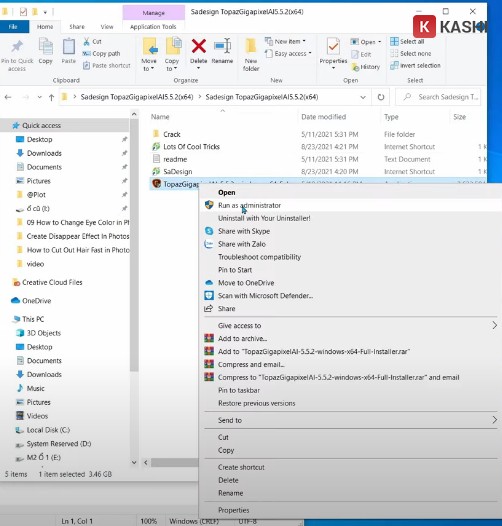Select the Crack folder
Viewport: 502px width, 526px height.
[172, 134]
